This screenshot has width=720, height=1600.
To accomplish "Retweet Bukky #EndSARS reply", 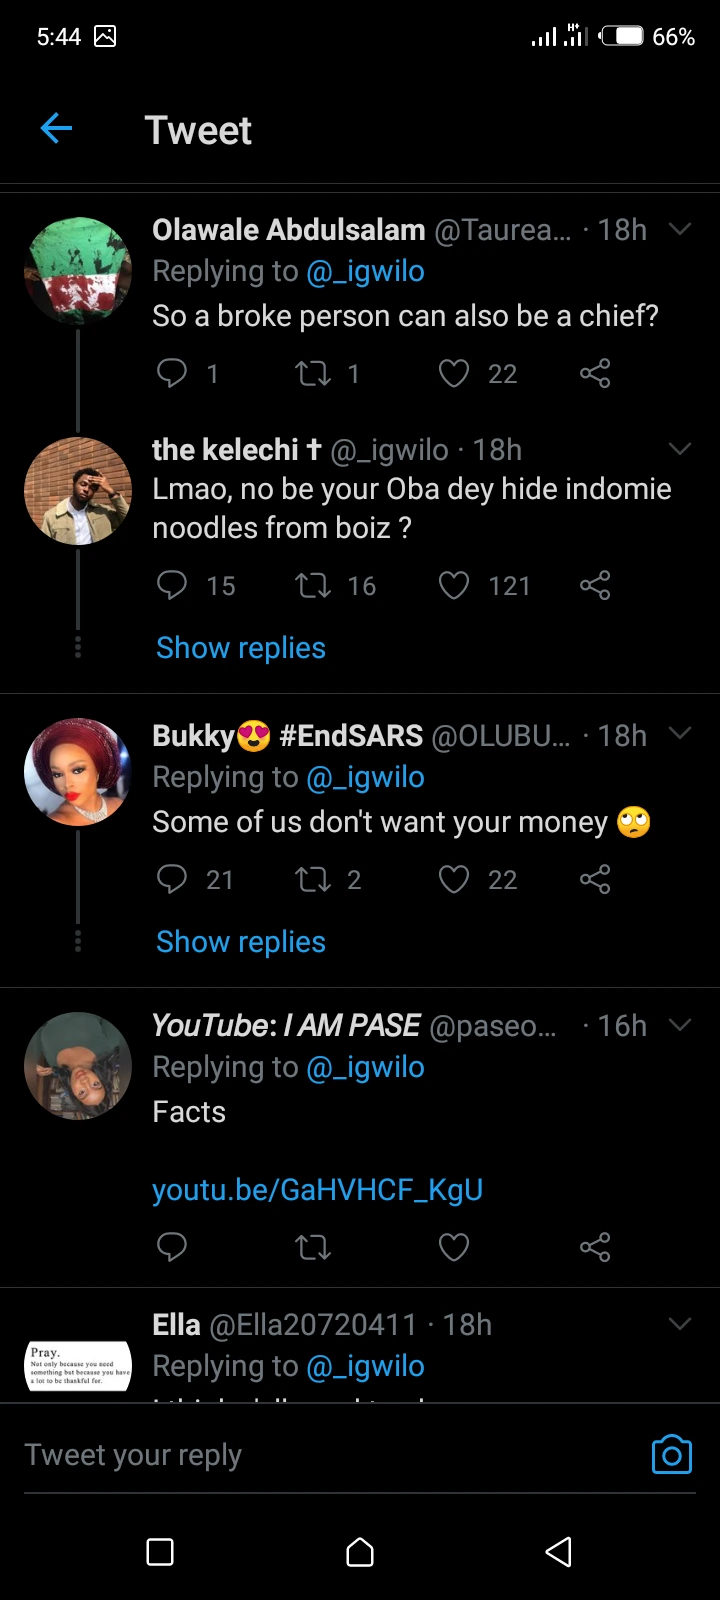I will [x=313, y=880].
